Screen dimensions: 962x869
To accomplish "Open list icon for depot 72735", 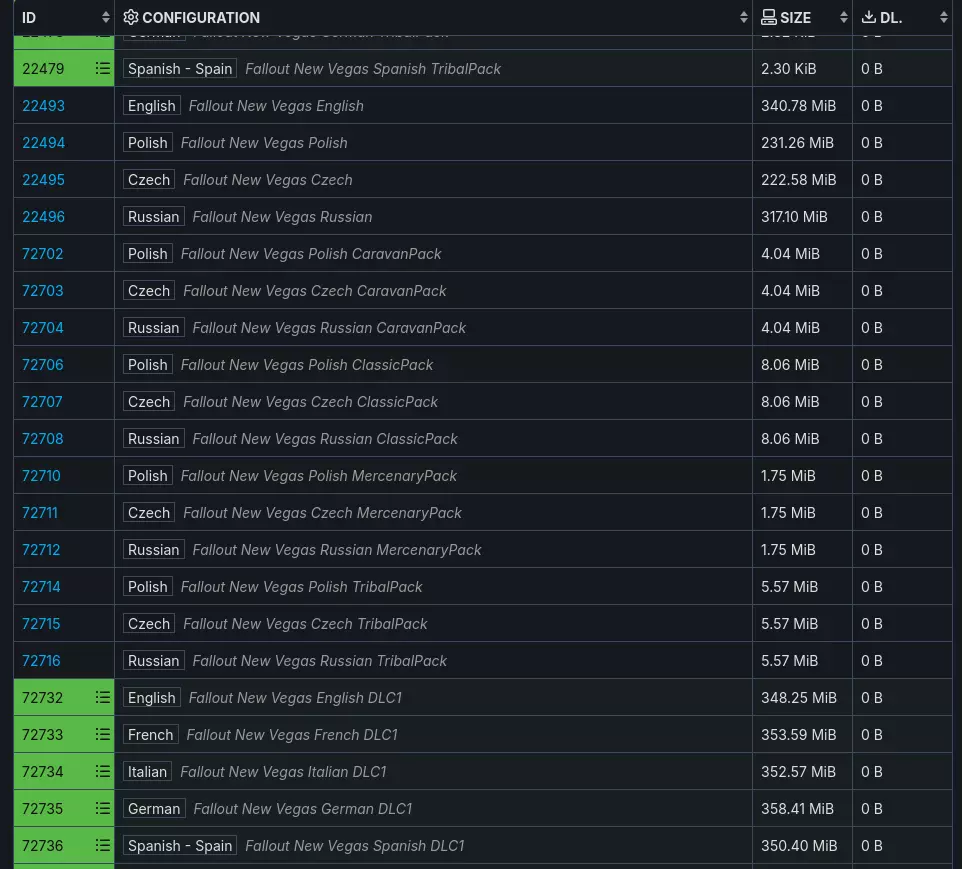I will click(102, 808).
